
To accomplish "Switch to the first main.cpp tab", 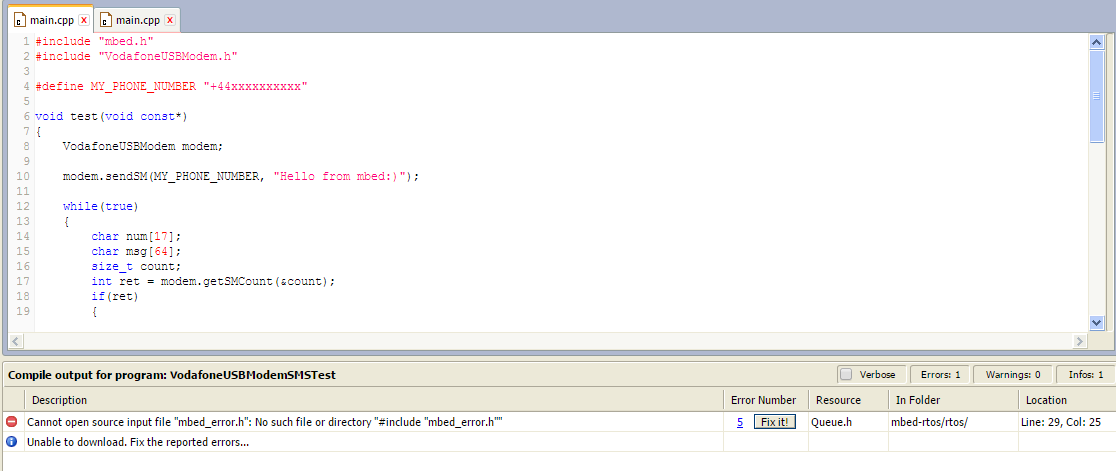I will point(51,20).
